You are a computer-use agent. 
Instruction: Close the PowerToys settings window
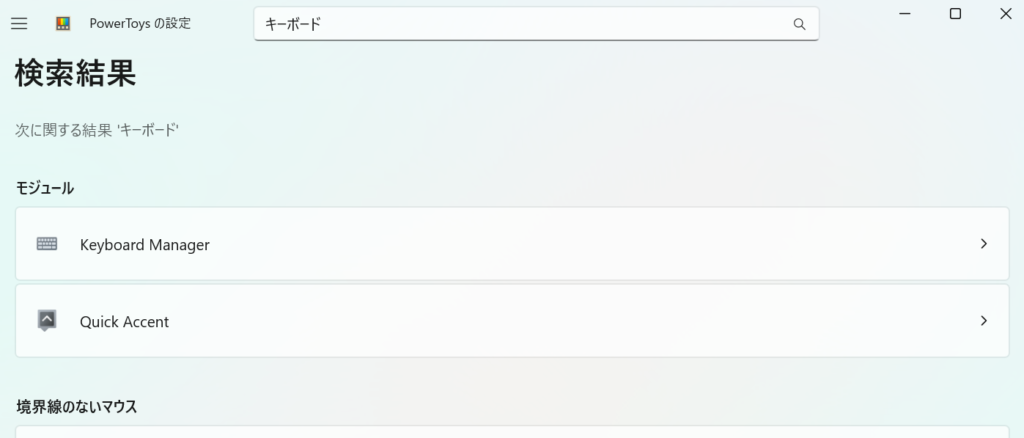(x=1005, y=13)
